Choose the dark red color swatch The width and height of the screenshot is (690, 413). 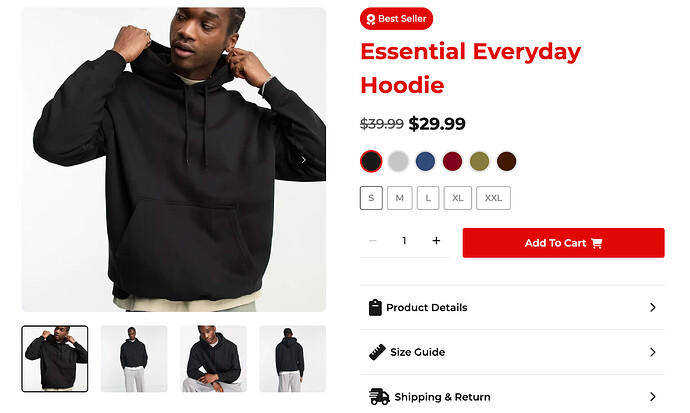452,161
